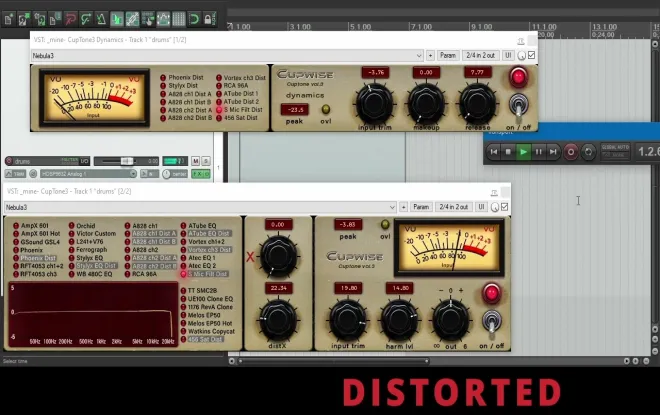Toggle the bypass checkbox in Dynamics window
This screenshot has height=415, width=660.
532,56
